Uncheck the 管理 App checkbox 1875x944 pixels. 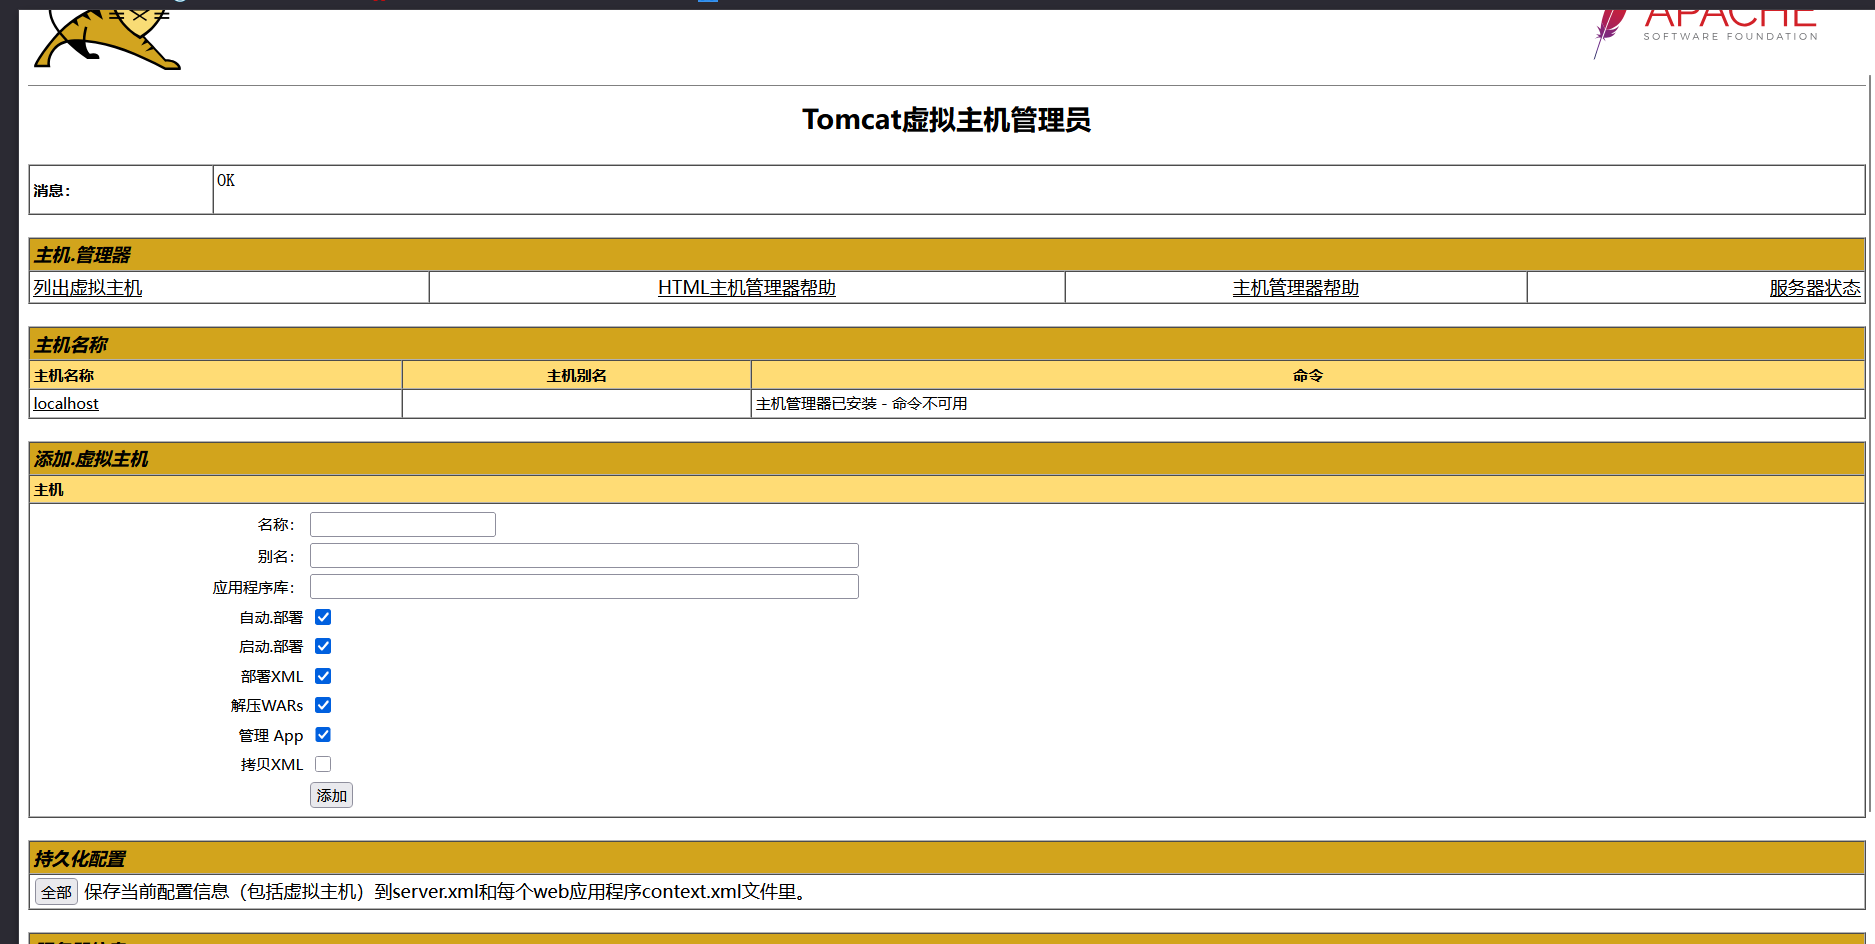[323, 735]
